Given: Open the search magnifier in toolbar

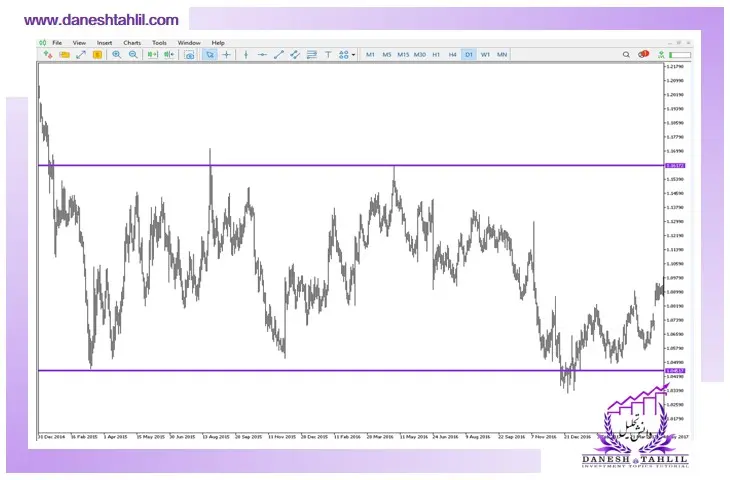Looking at the screenshot, I should (x=627, y=54).
